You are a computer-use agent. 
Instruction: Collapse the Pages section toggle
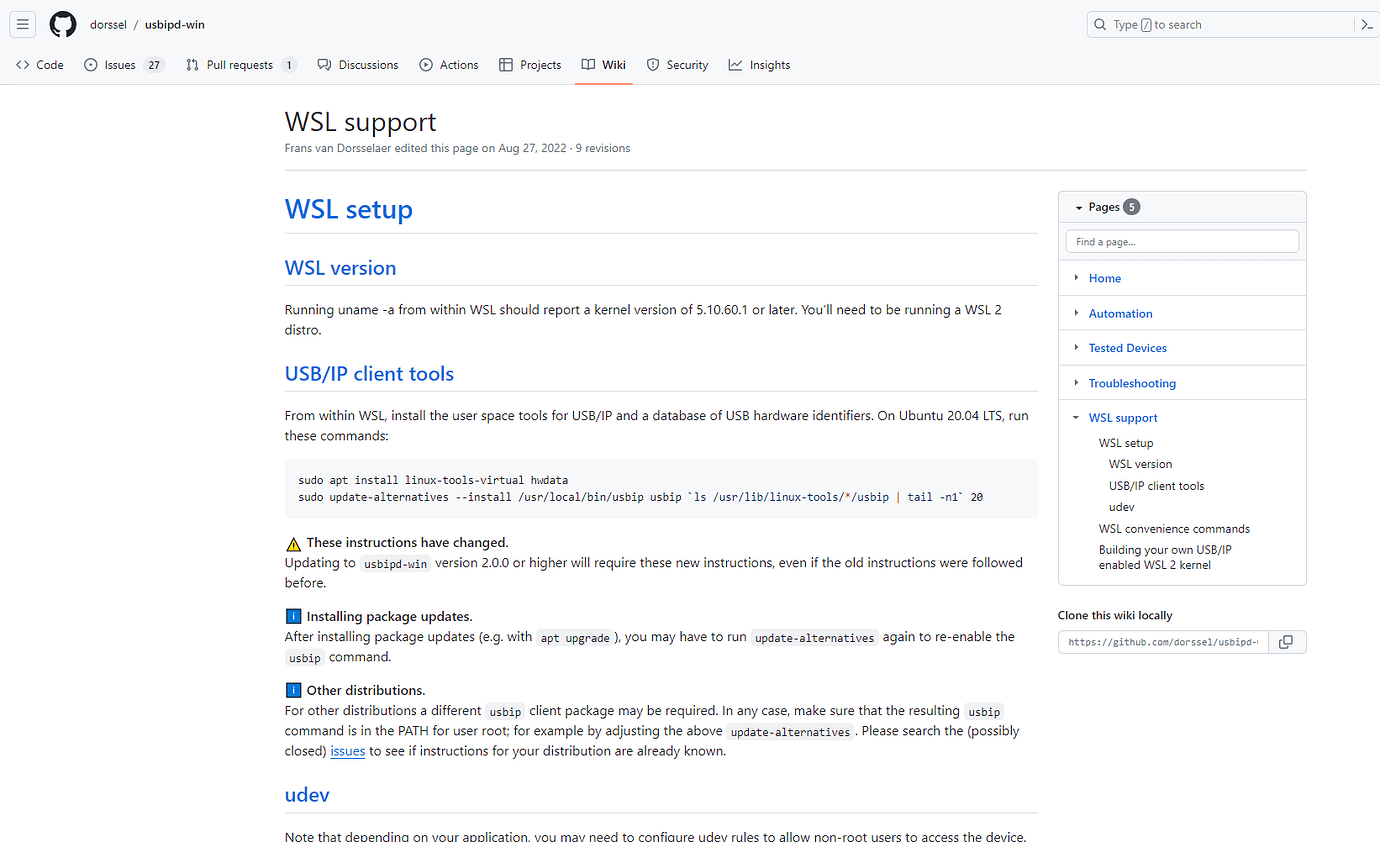point(1079,207)
